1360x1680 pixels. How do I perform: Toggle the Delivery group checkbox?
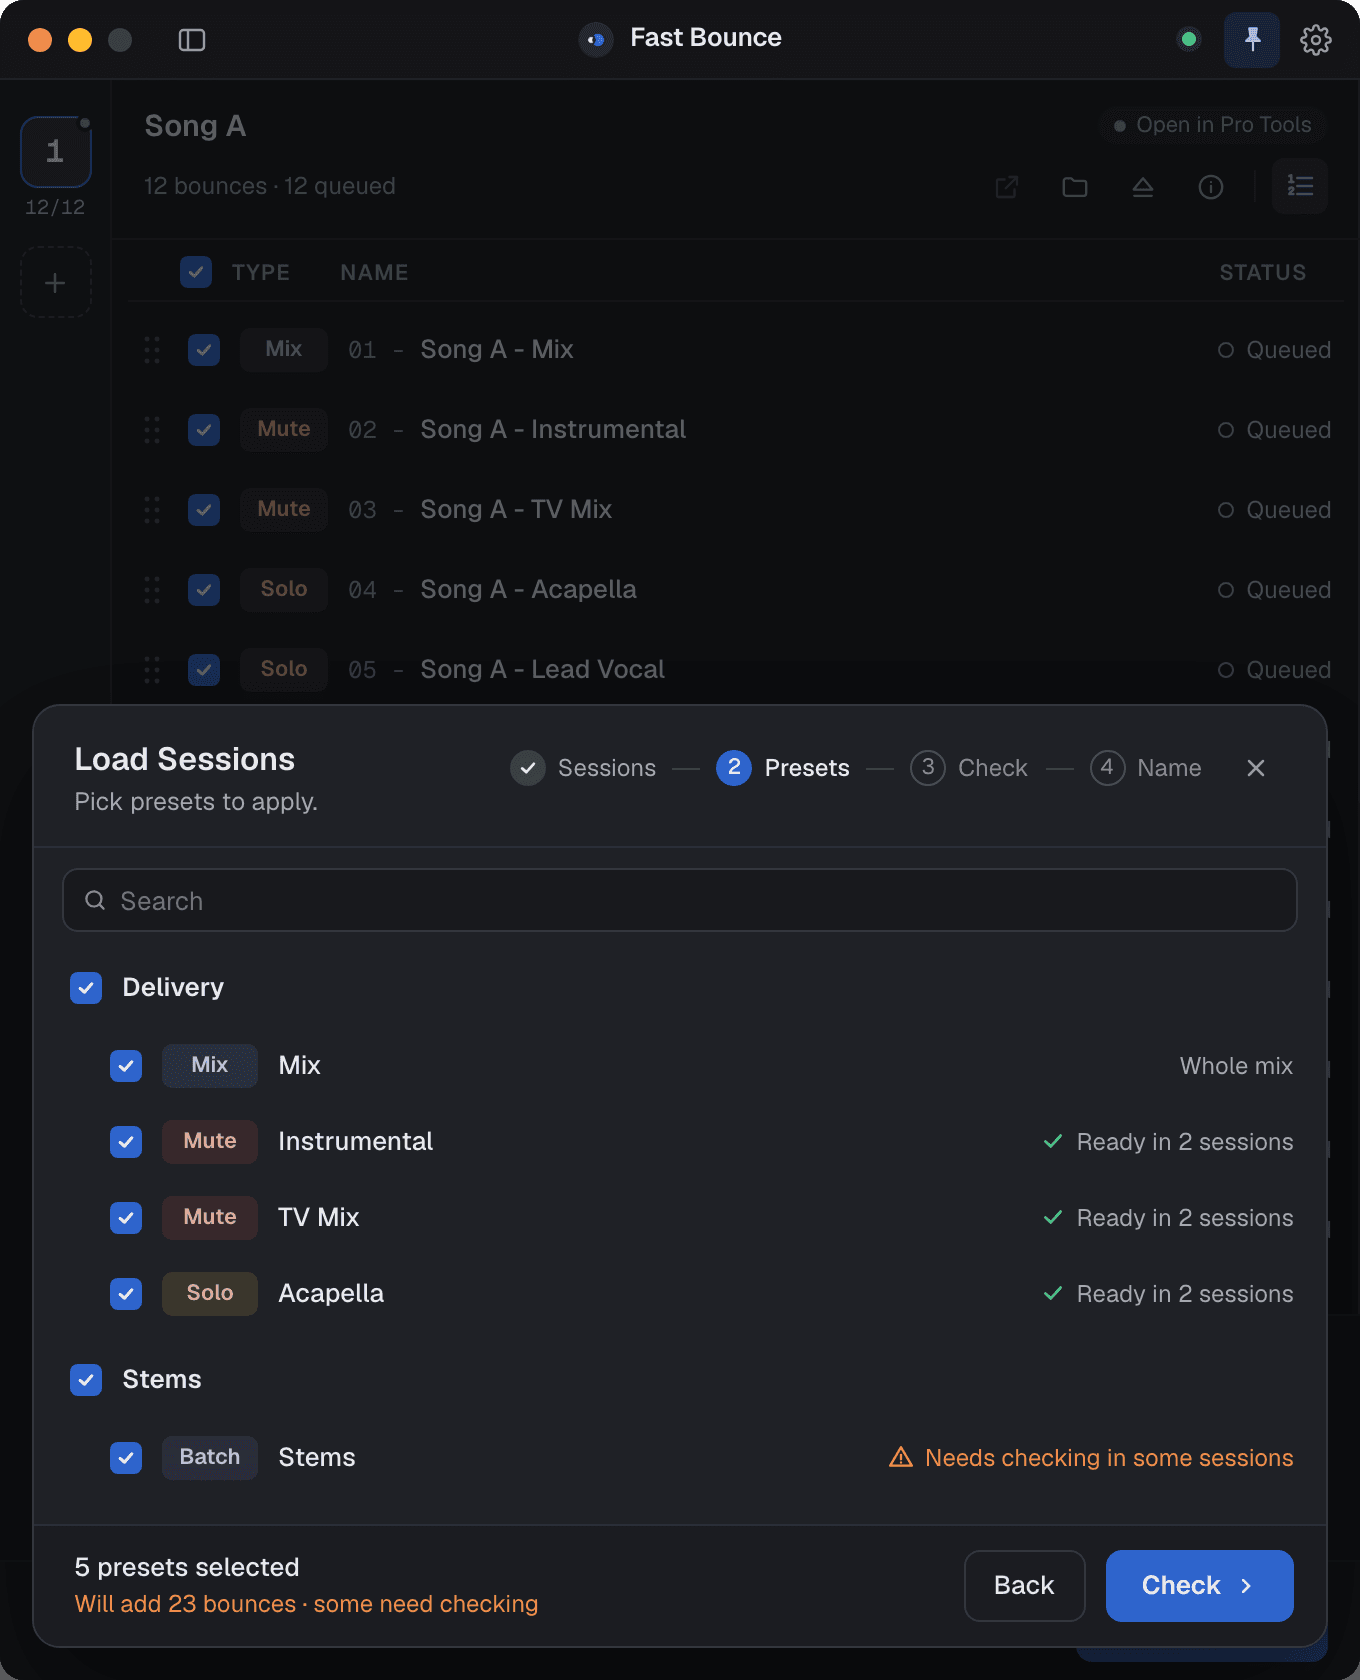coord(86,988)
